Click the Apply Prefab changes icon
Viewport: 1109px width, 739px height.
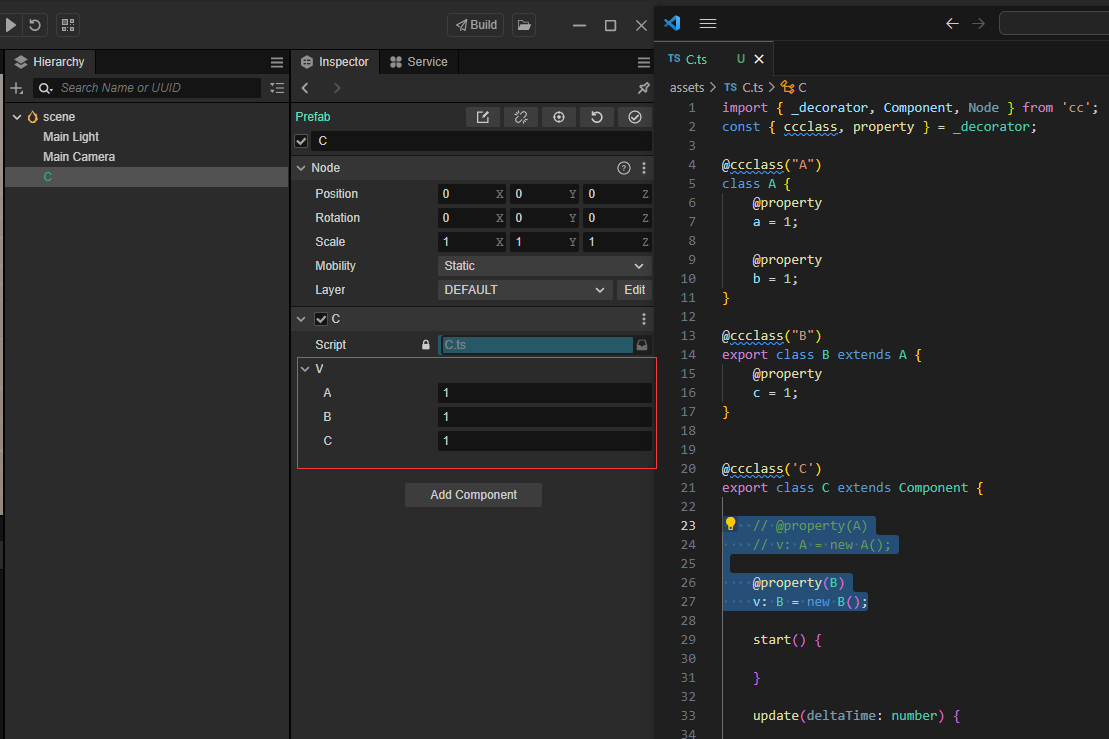pos(634,117)
